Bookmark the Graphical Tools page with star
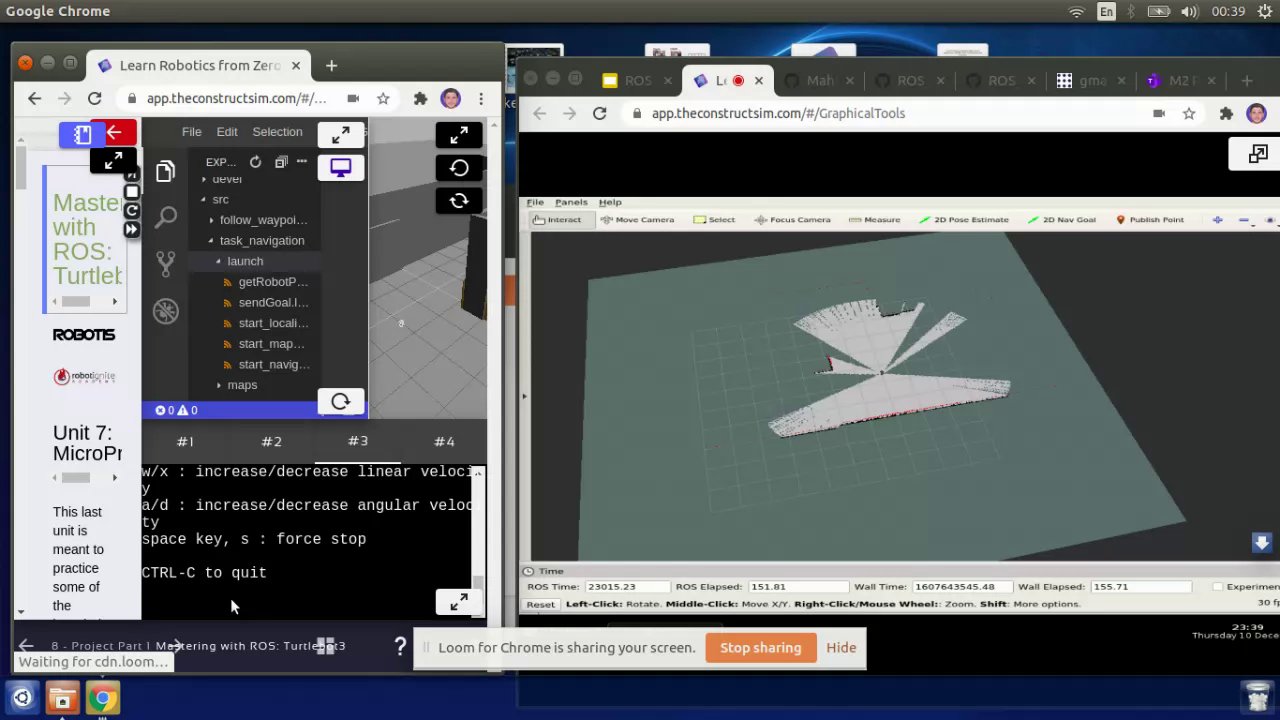Viewport: 1280px width, 720px height. [1189, 113]
